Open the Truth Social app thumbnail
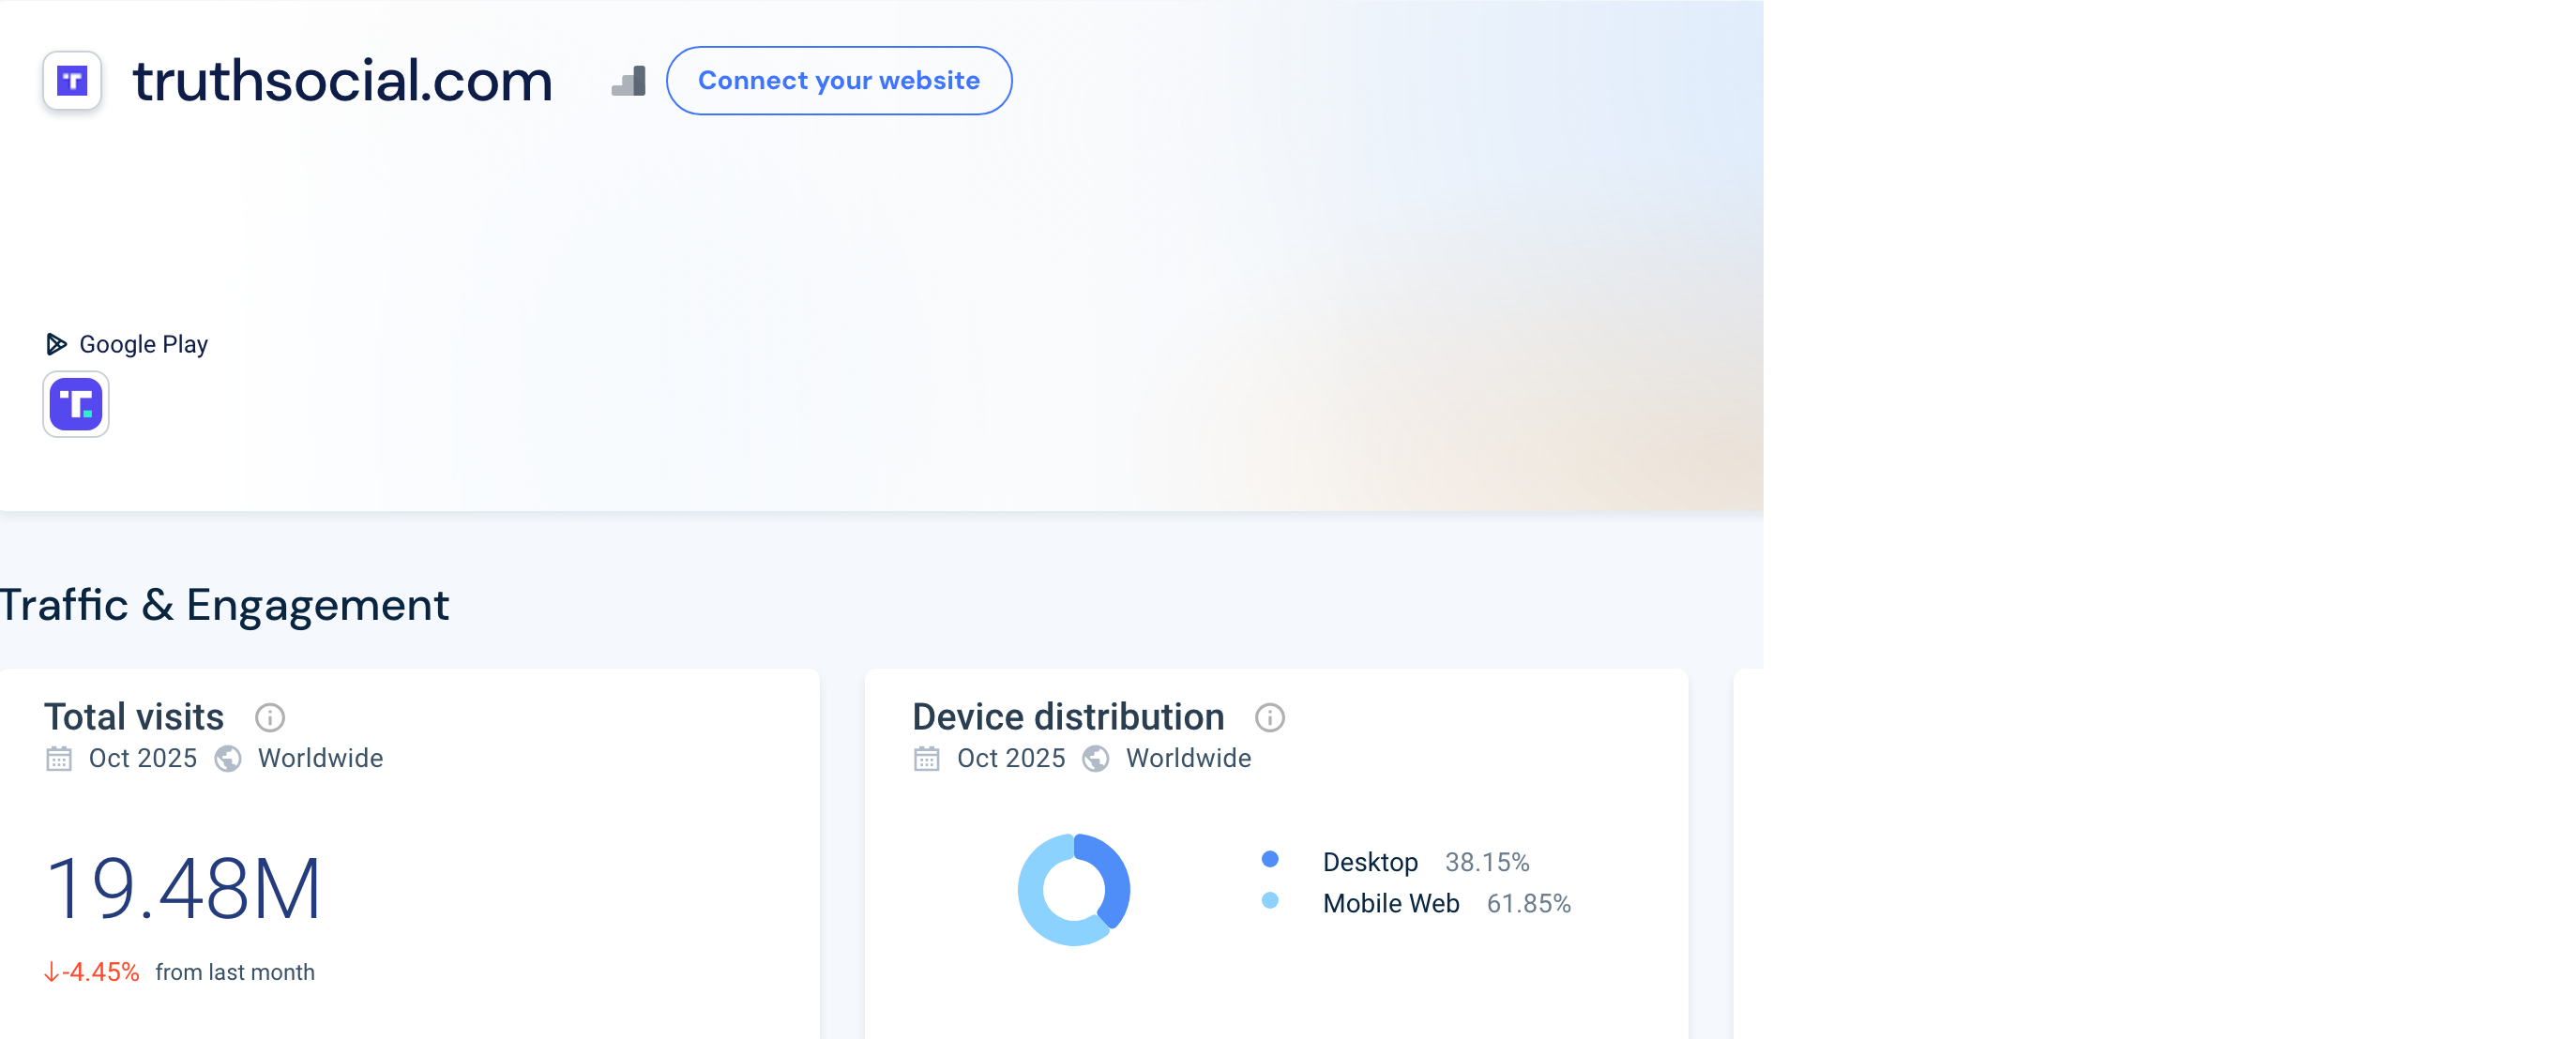This screenshot has width=2576, height=1039. coord(76,404)
